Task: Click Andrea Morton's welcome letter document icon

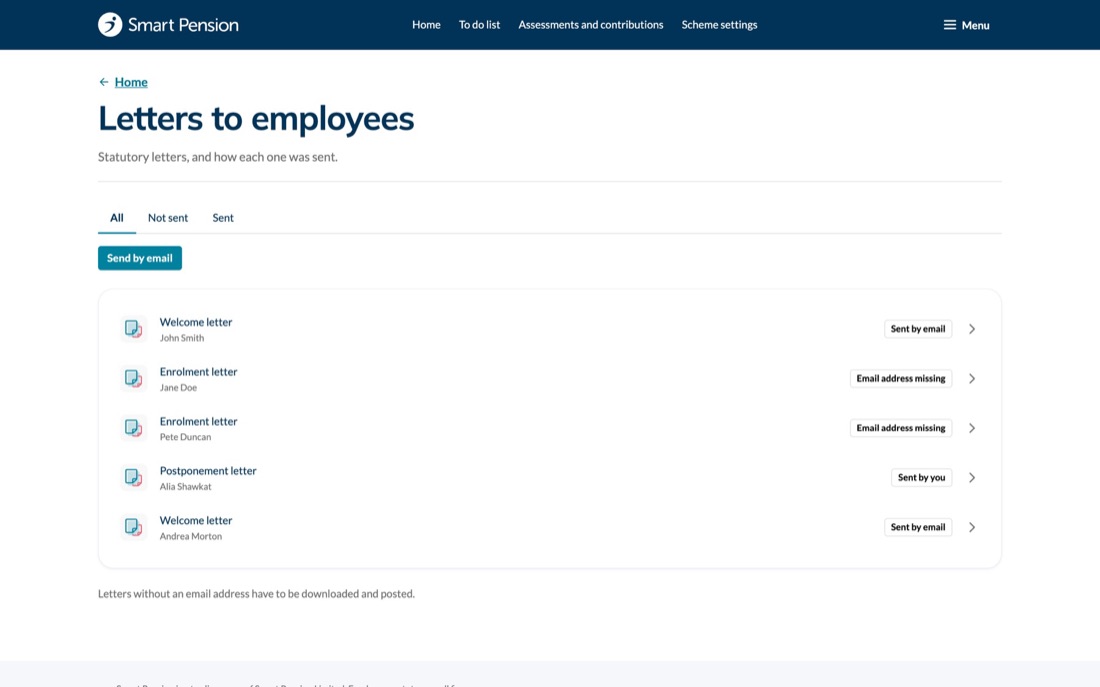Action: (x=133, y=527)
